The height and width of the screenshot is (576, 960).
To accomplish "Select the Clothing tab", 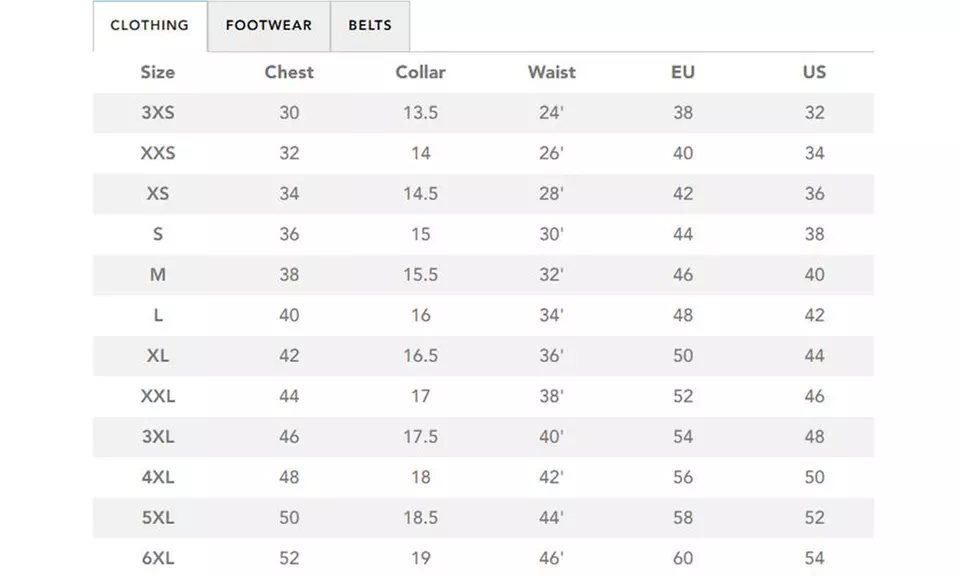I will click(x=149, y=26).
